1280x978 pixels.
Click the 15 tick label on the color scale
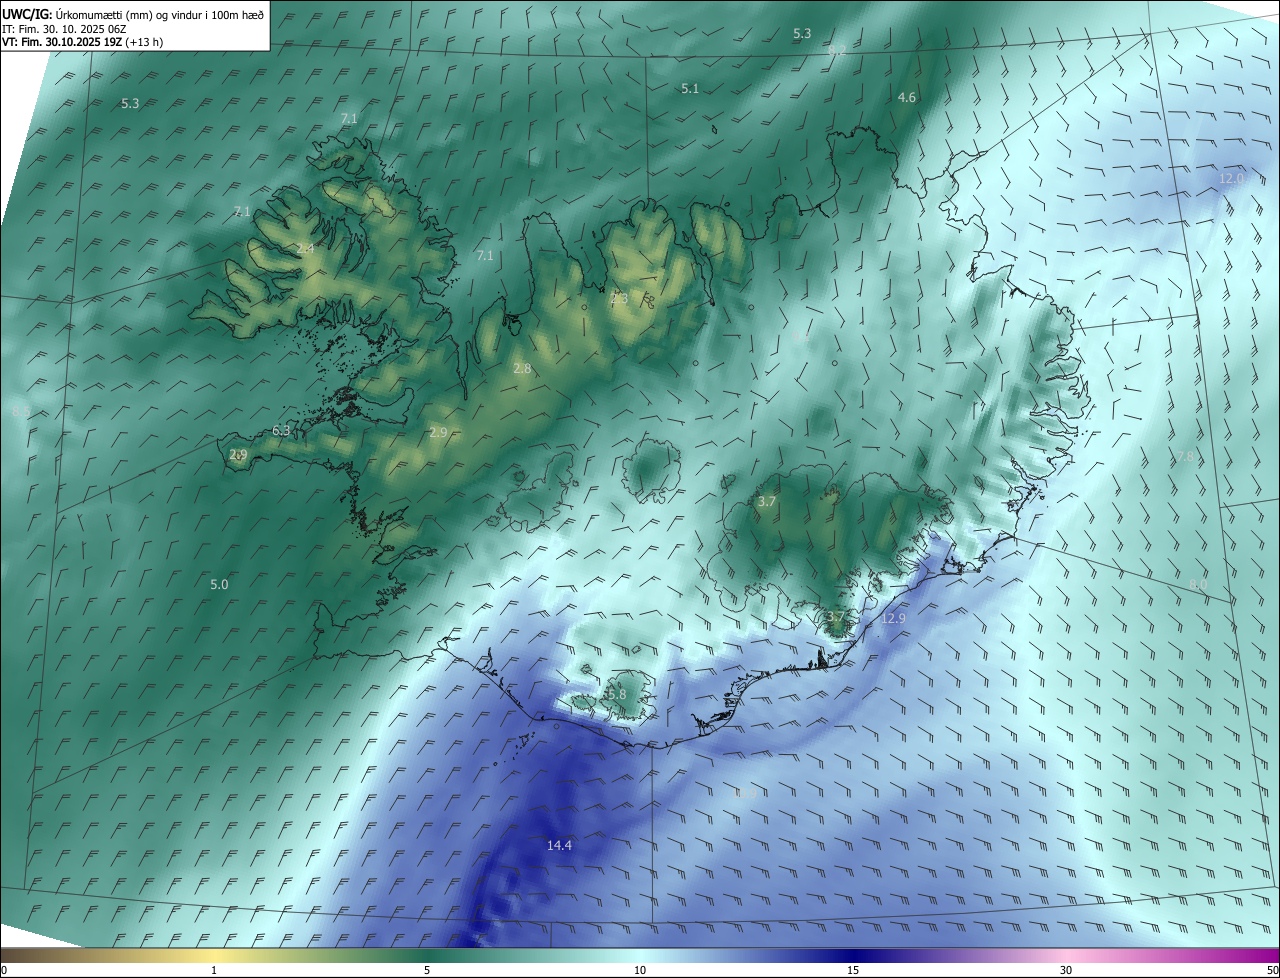coord(853,970)
